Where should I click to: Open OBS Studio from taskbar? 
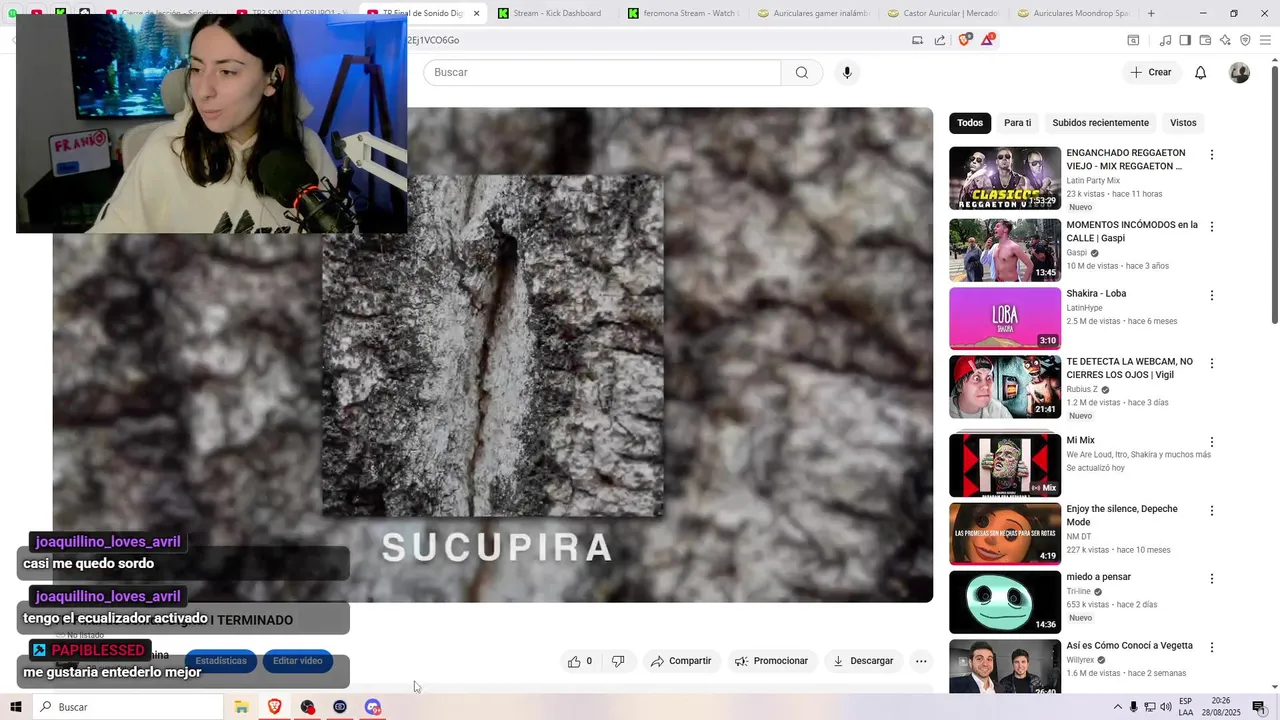click(x=307, y=707)
